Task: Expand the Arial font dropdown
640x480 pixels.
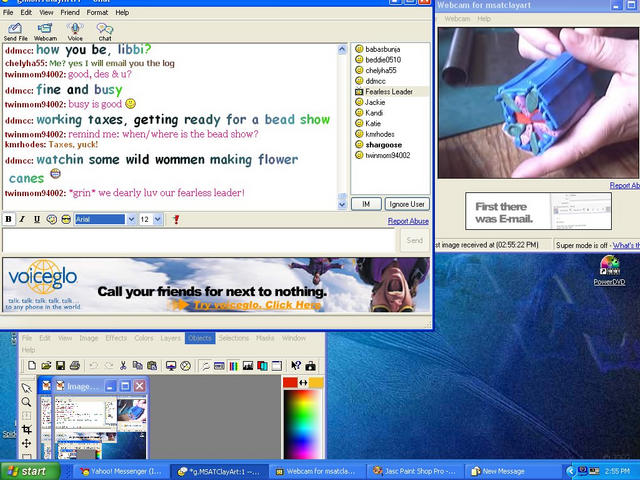Action: click(x=131, y=220)
